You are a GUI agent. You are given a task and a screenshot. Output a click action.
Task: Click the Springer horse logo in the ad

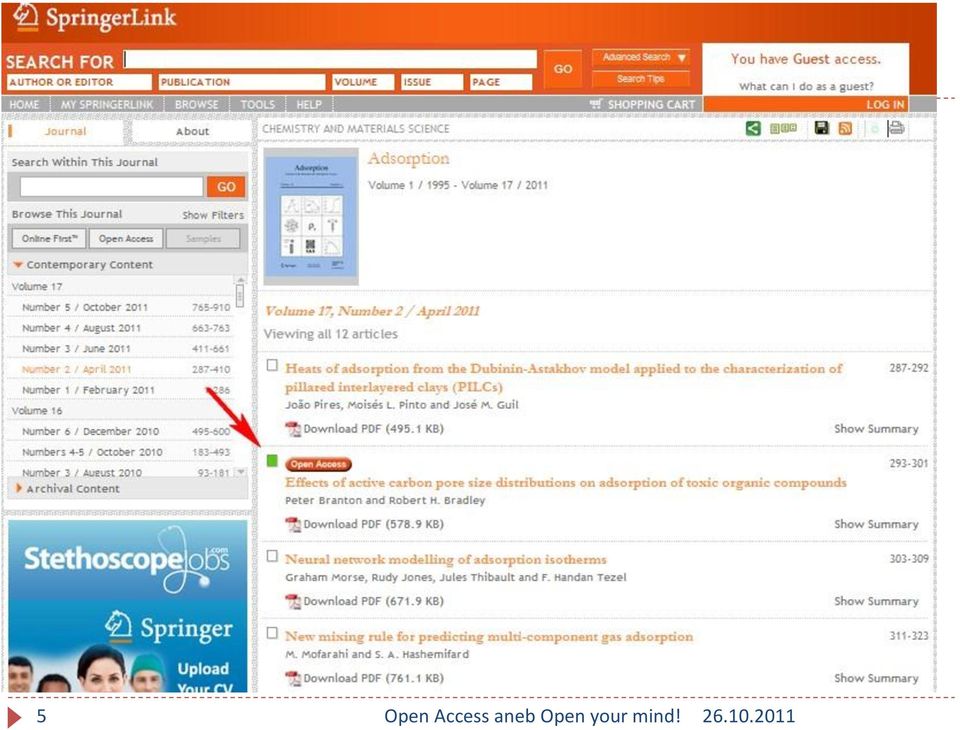pyautogui.click(x=118, y=626)
